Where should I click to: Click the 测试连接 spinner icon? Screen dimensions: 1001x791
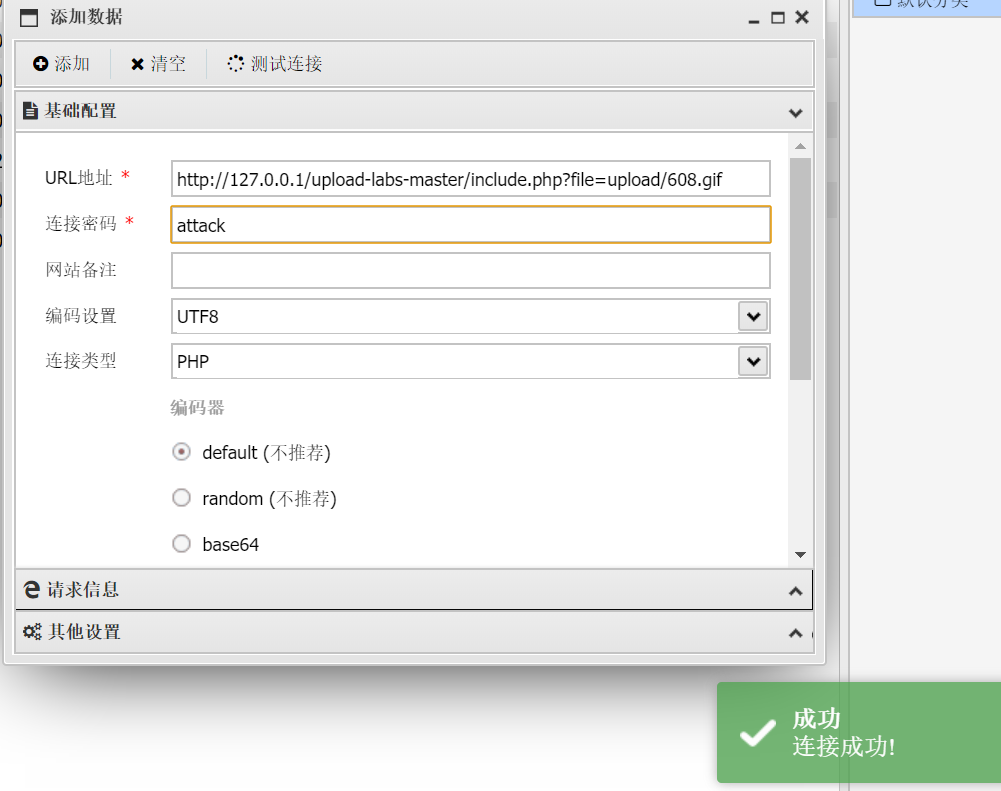click(x=235, y=64)
